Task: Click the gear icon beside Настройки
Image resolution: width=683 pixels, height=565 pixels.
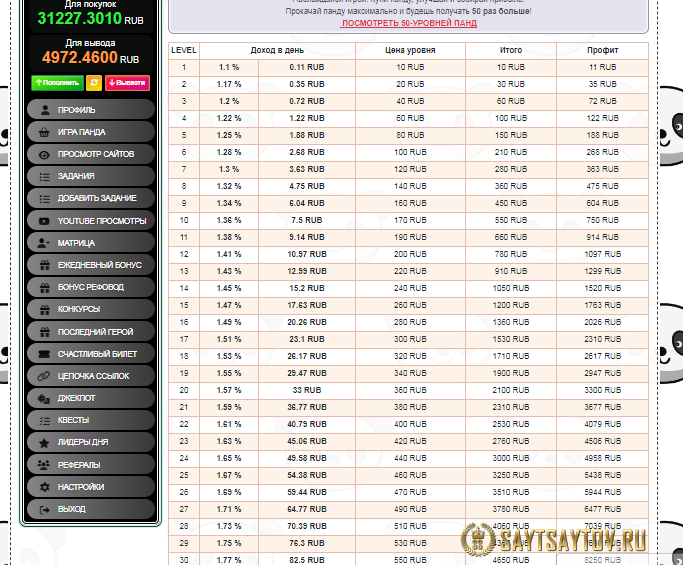Action: (x=44, y=487)
